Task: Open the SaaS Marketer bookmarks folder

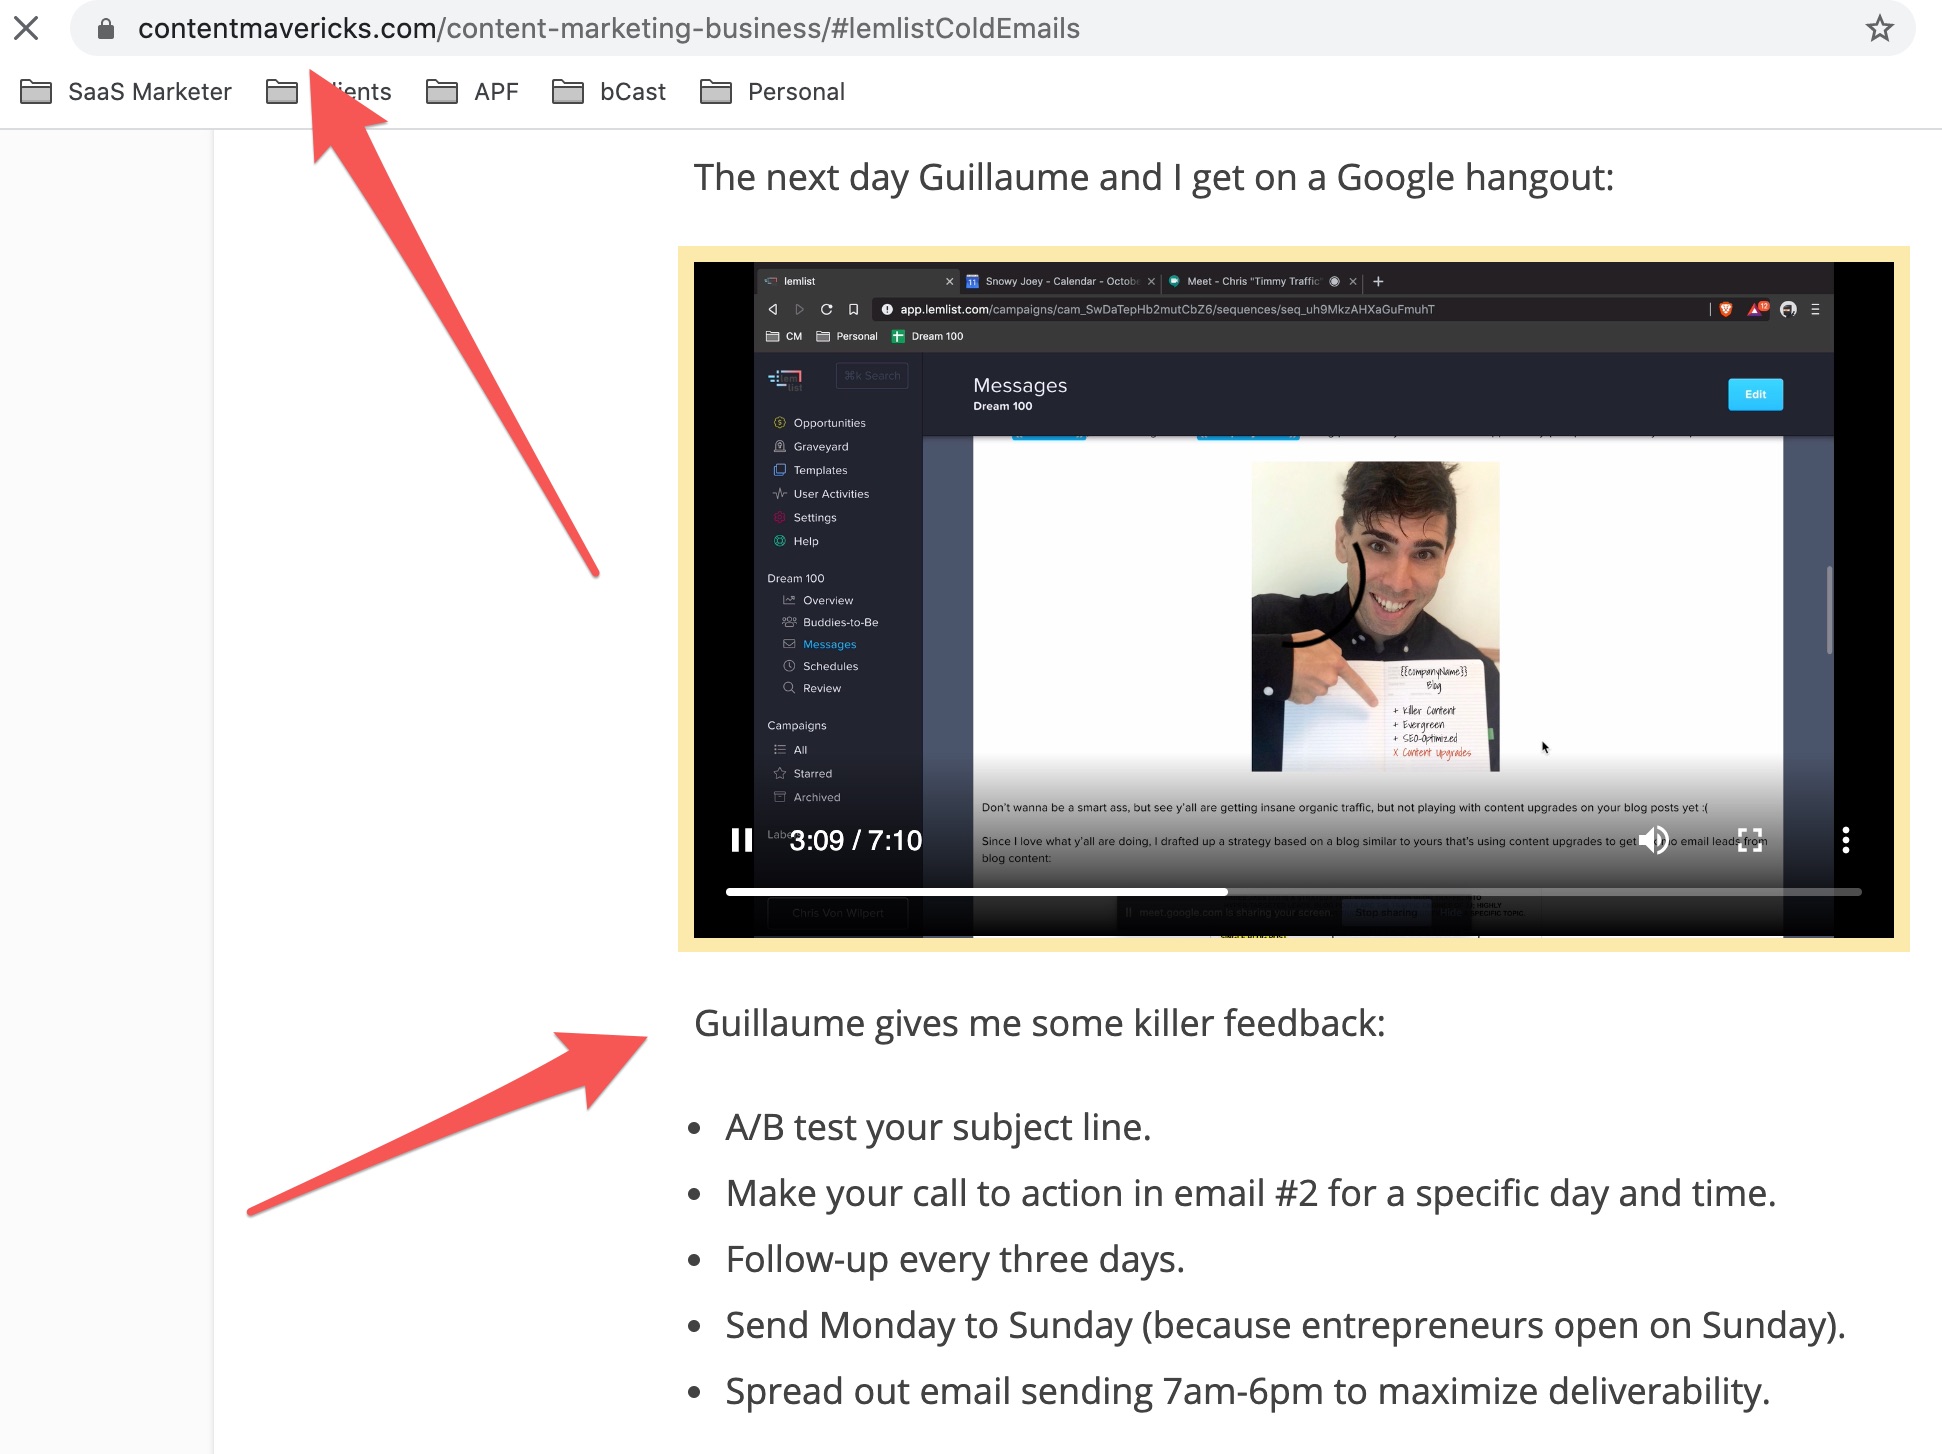Action: click(126, 92)
